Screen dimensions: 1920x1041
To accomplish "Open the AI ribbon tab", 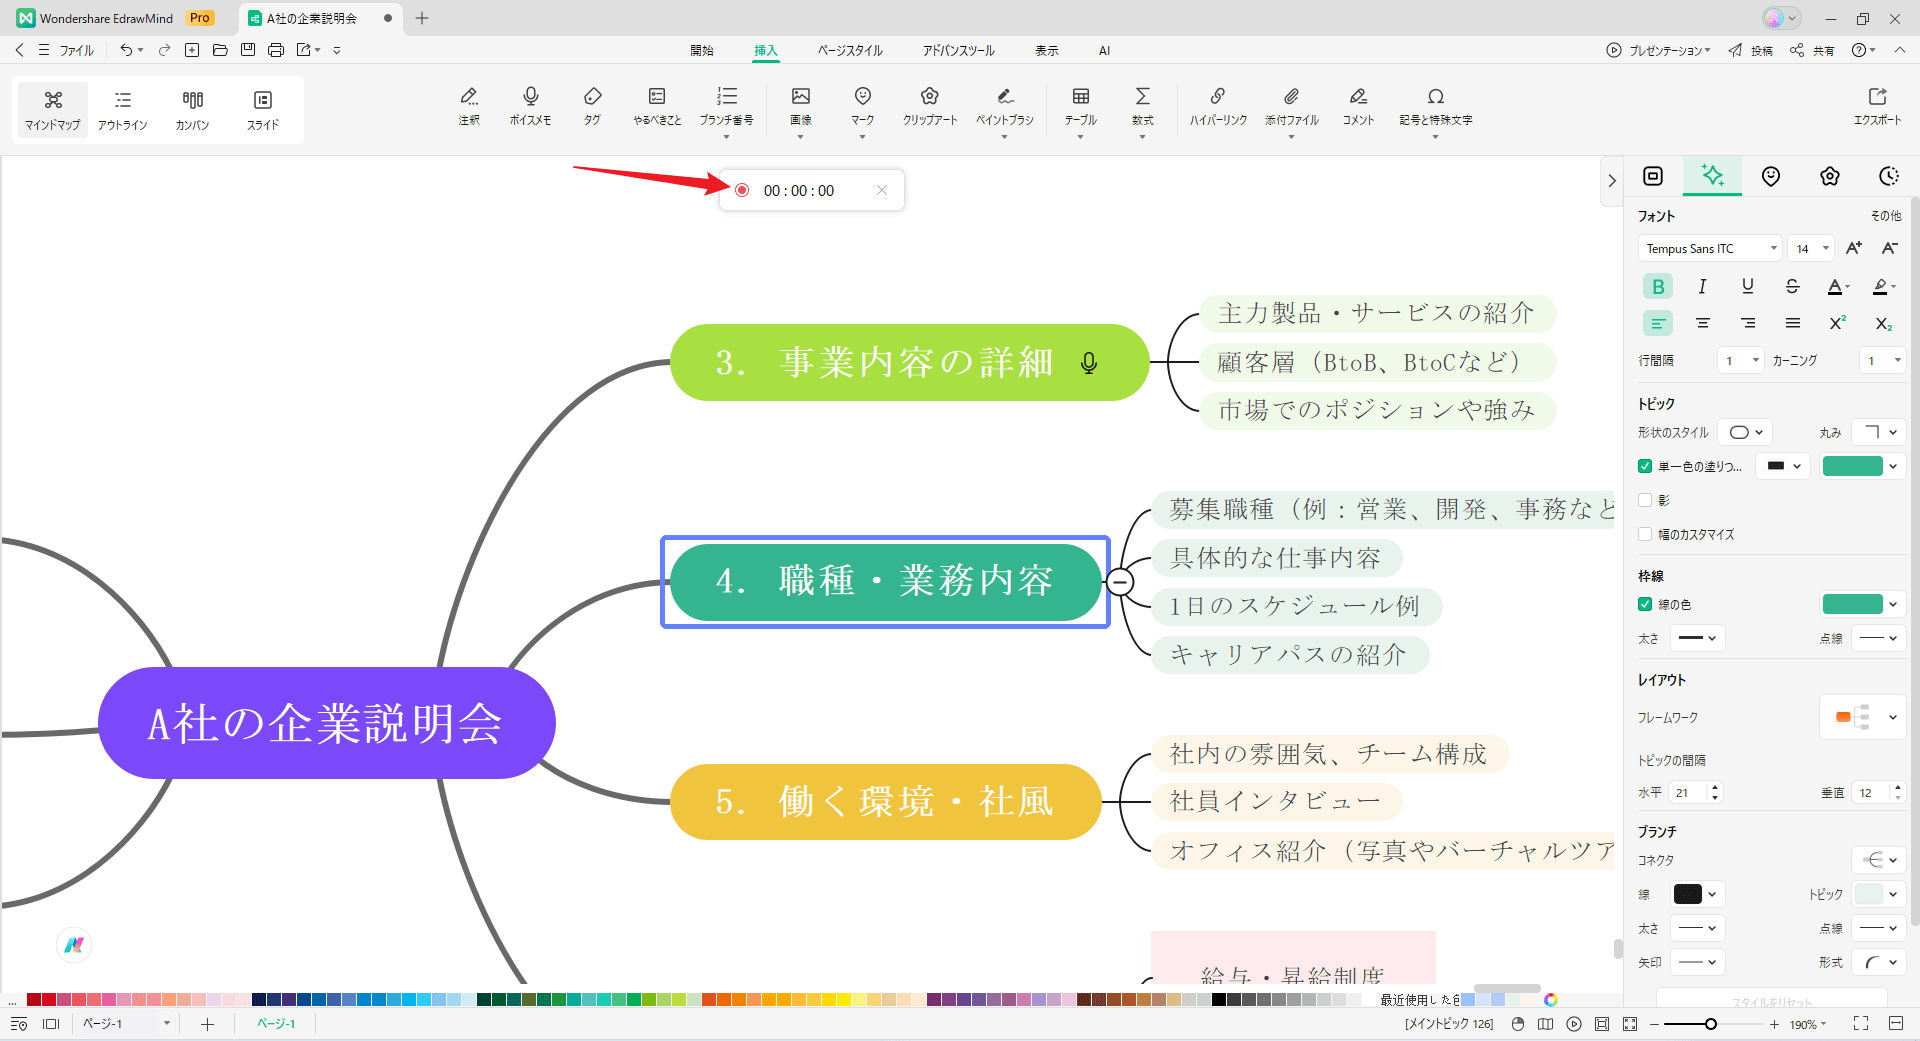I will coord(1104,50).
